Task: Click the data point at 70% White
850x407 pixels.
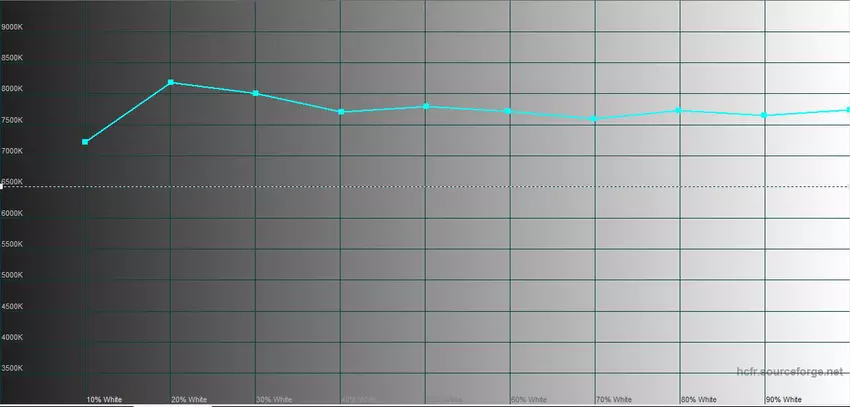Action: coord(594,119)
